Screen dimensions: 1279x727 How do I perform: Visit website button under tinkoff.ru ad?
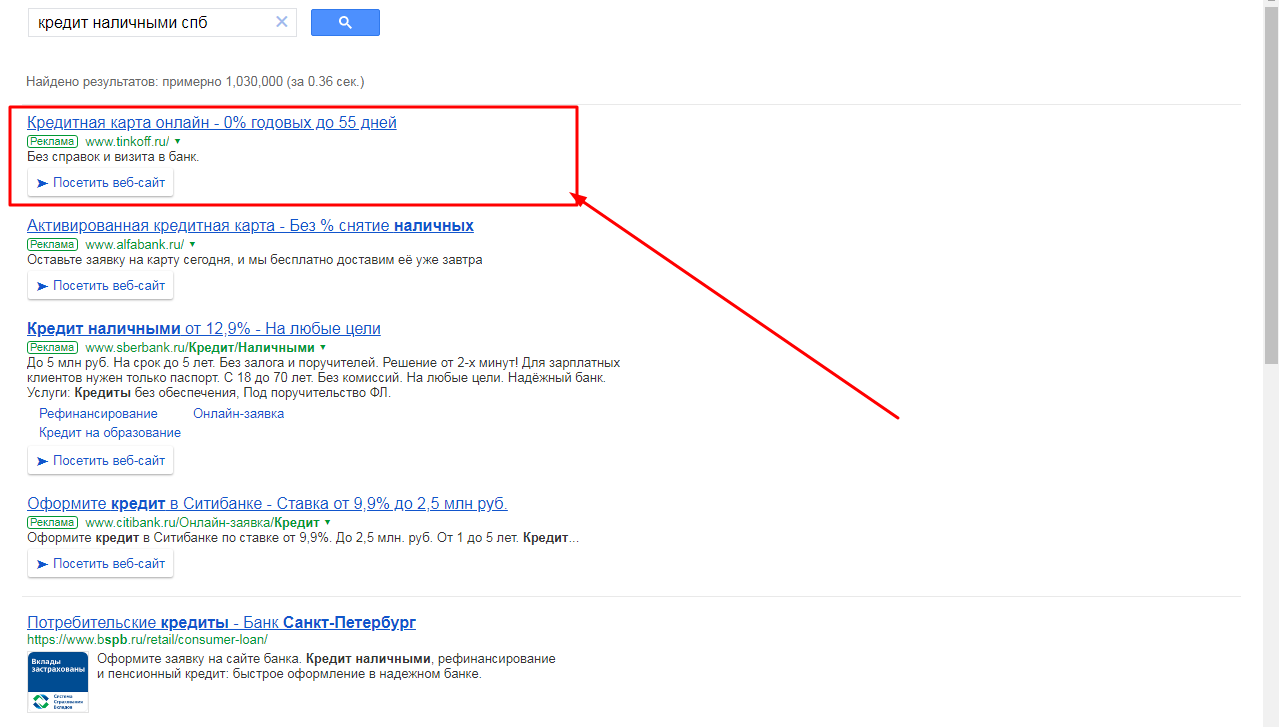click(x=100, y=183)
